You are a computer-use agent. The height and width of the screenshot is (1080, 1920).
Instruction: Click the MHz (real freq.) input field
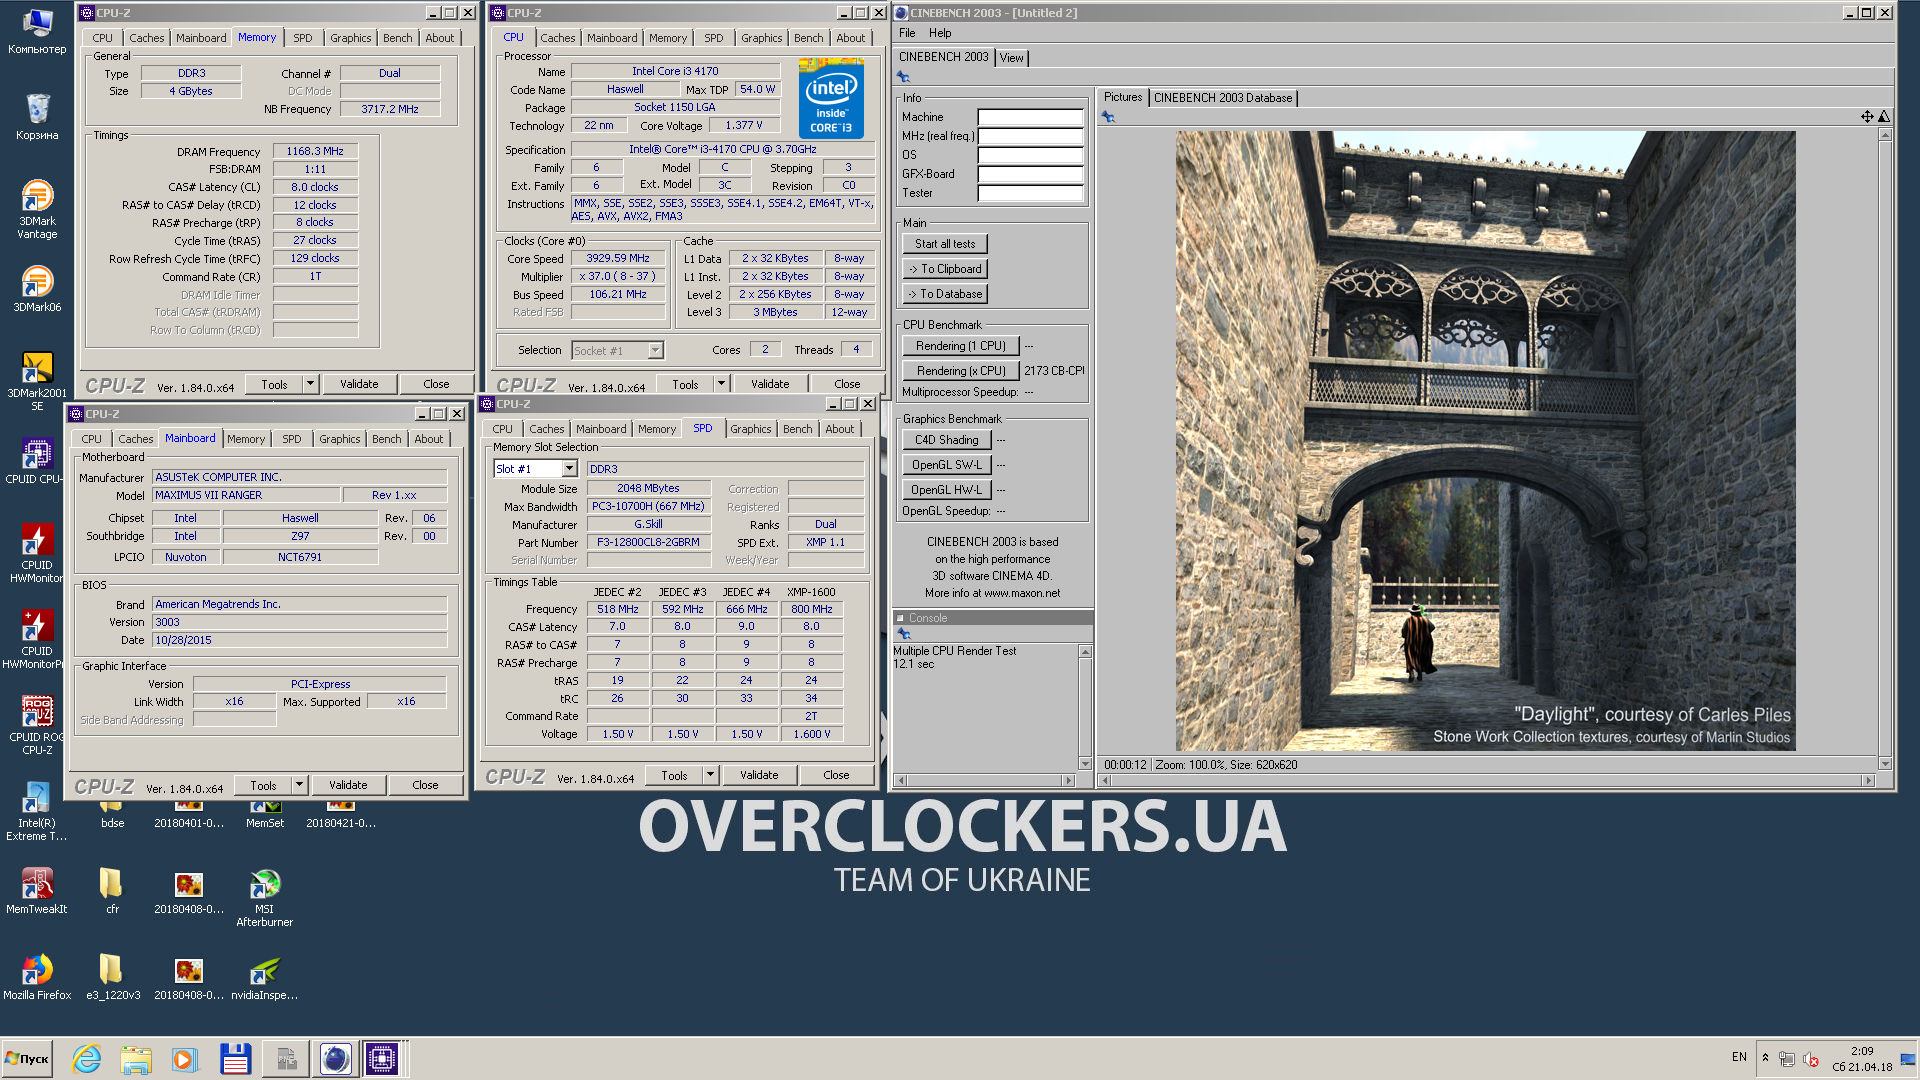coord(1030,136)
